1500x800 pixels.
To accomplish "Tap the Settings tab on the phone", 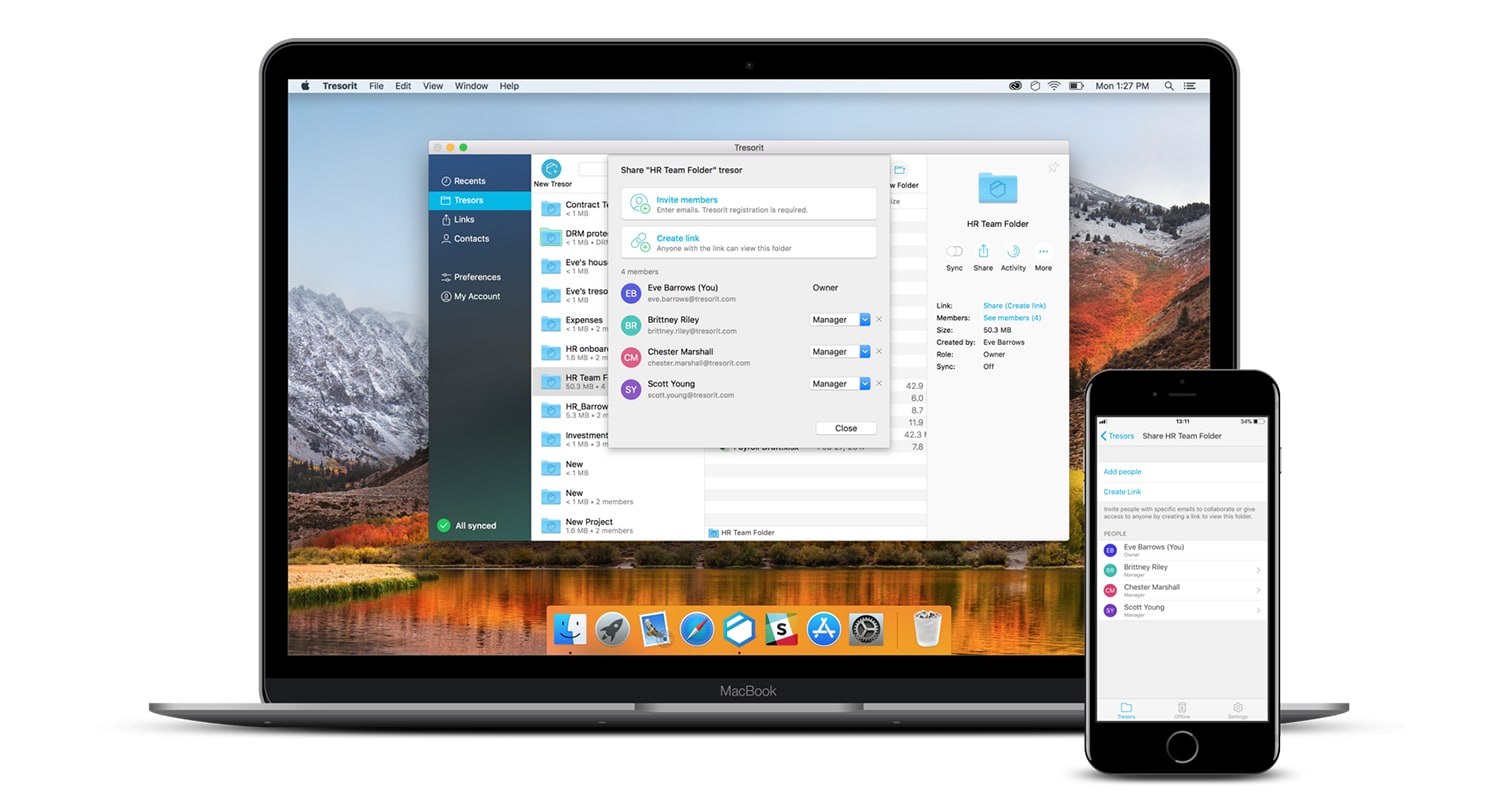I will pyautogui.click(x=1237, y=710).
